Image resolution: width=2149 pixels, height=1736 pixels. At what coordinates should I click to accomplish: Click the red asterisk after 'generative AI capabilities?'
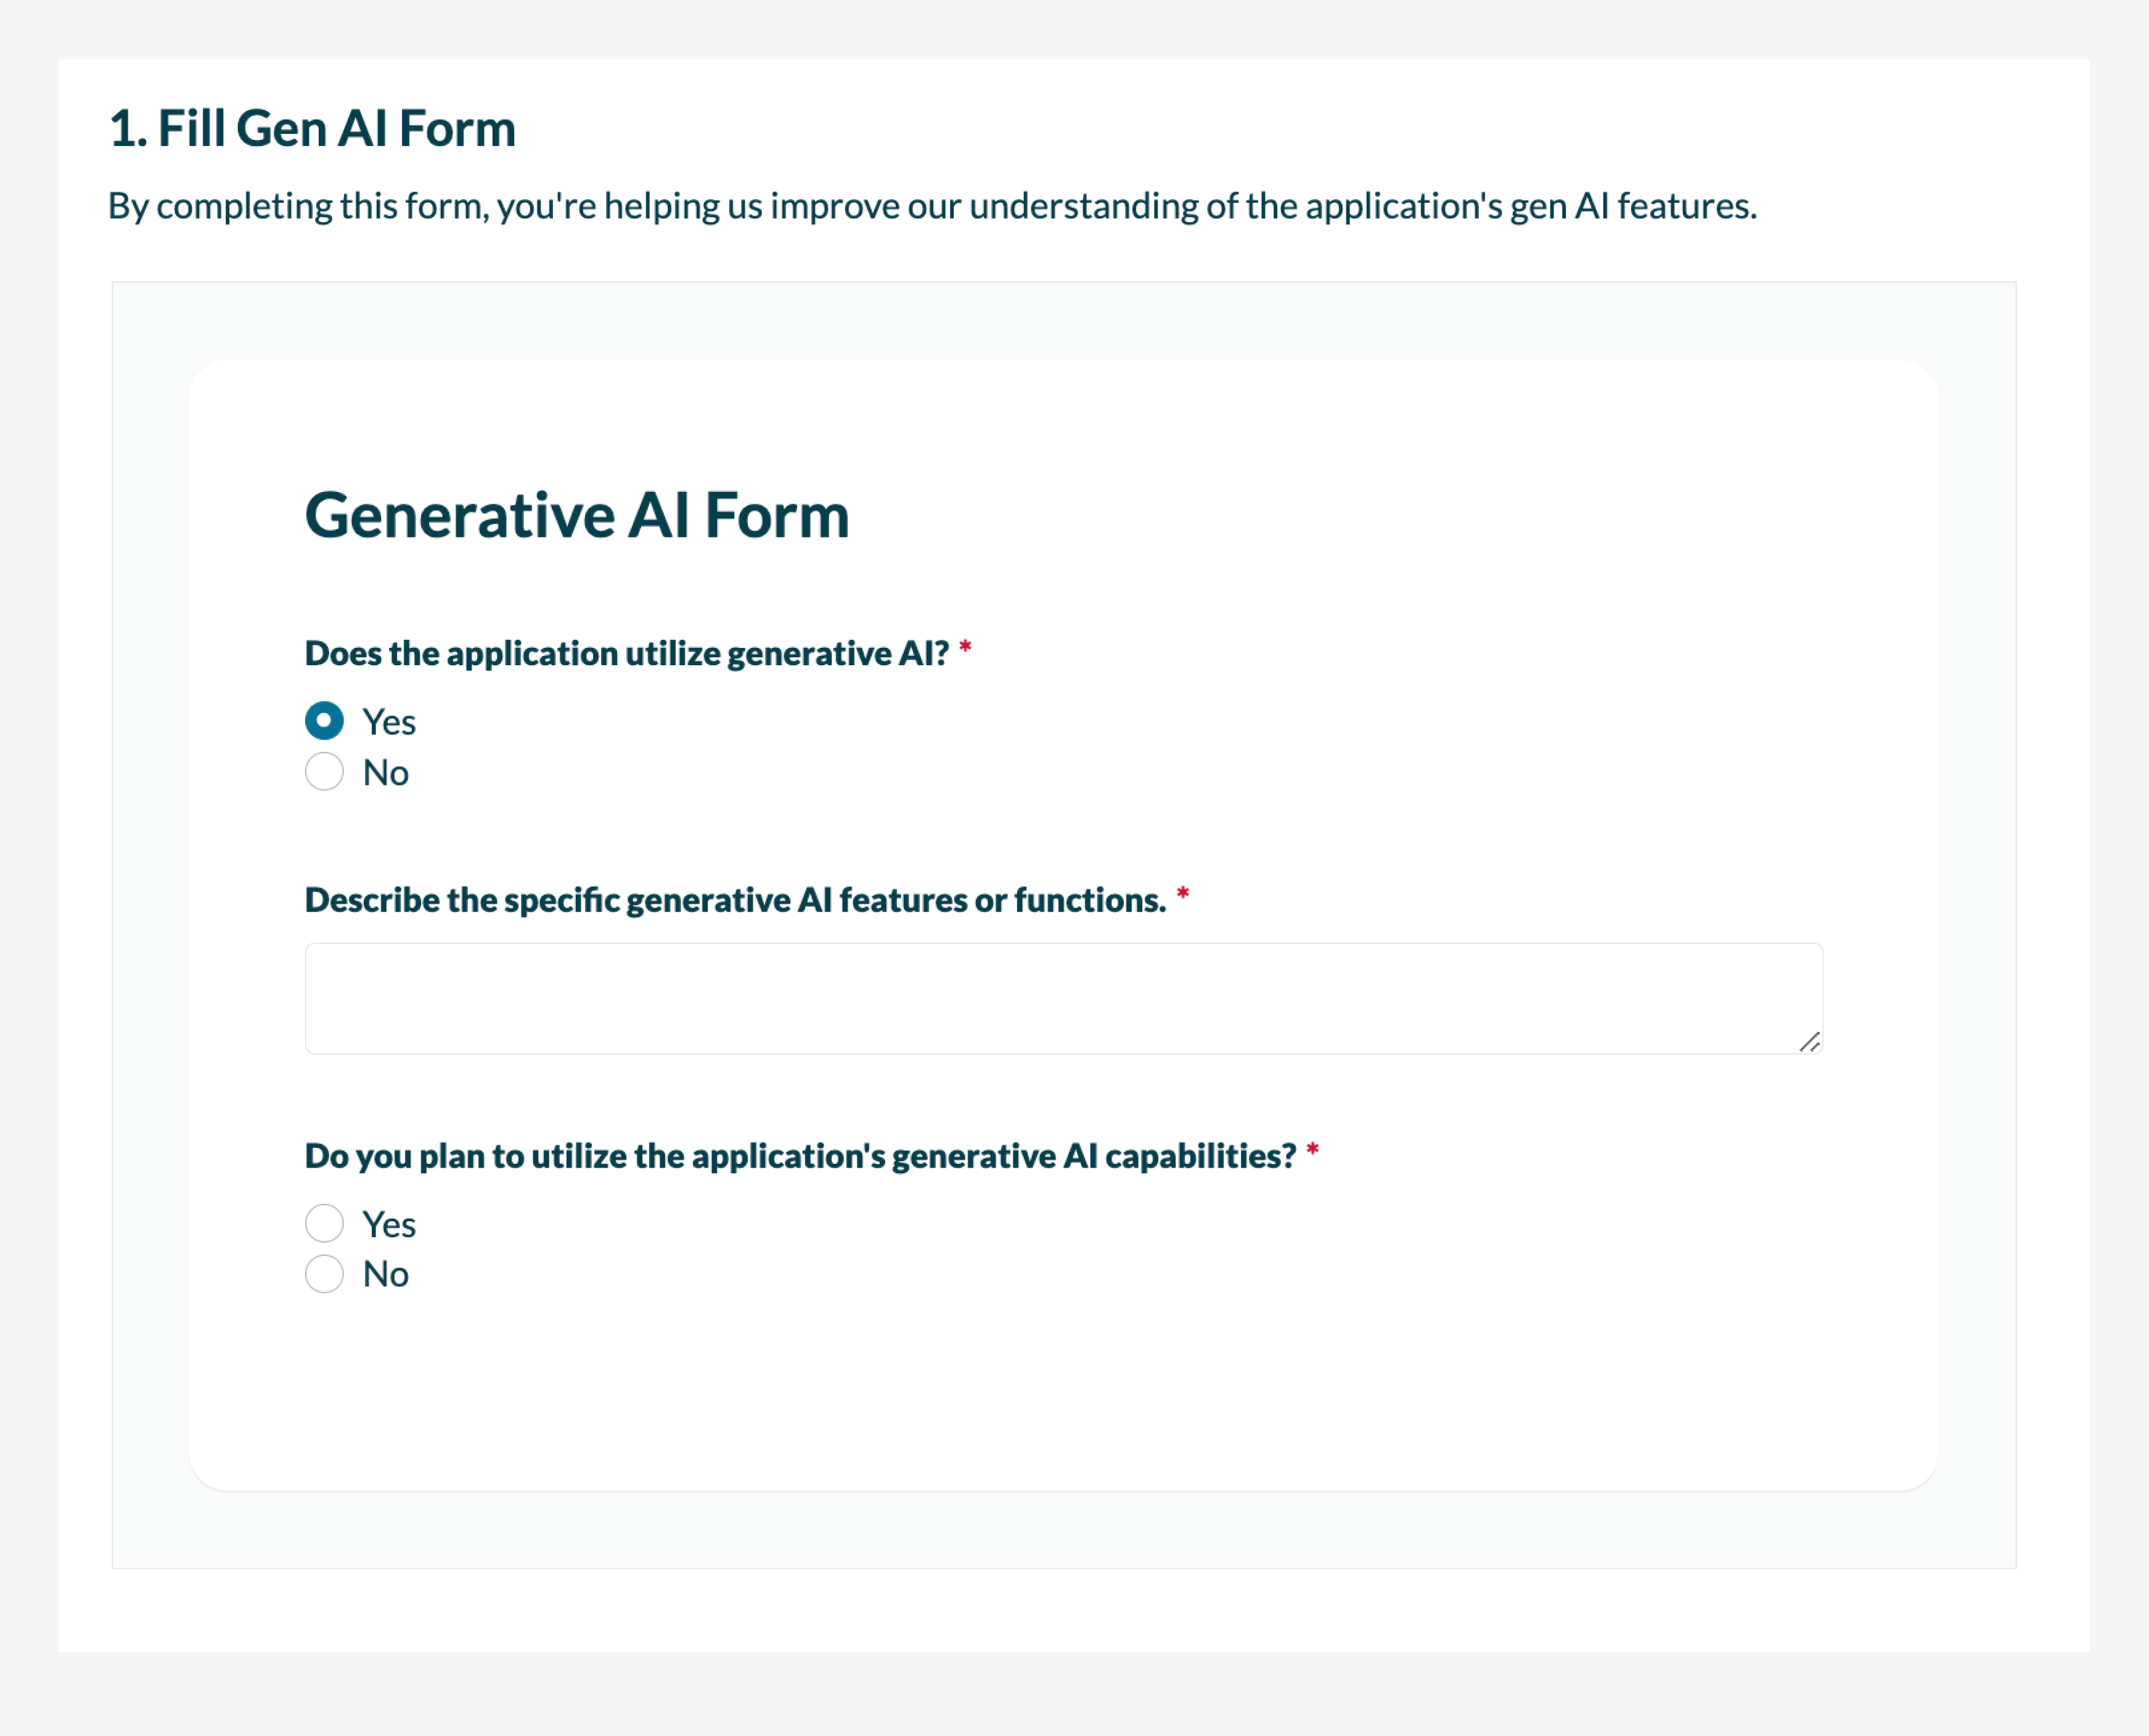click(1312, 1150)
